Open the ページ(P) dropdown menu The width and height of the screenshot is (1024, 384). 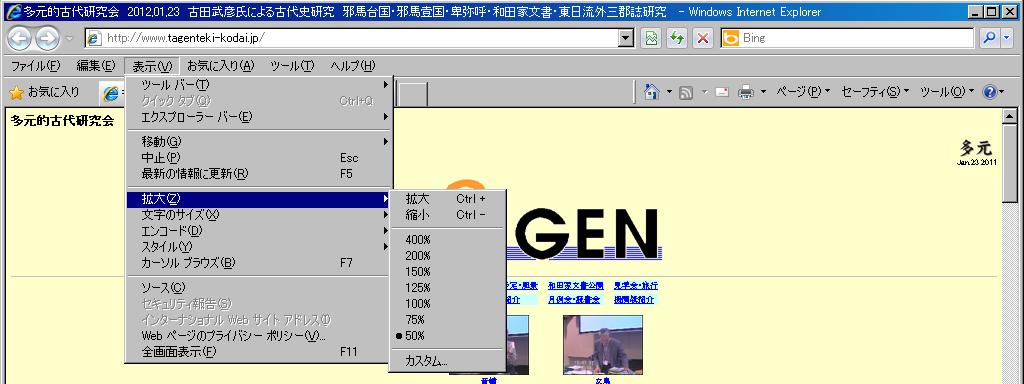803,92
